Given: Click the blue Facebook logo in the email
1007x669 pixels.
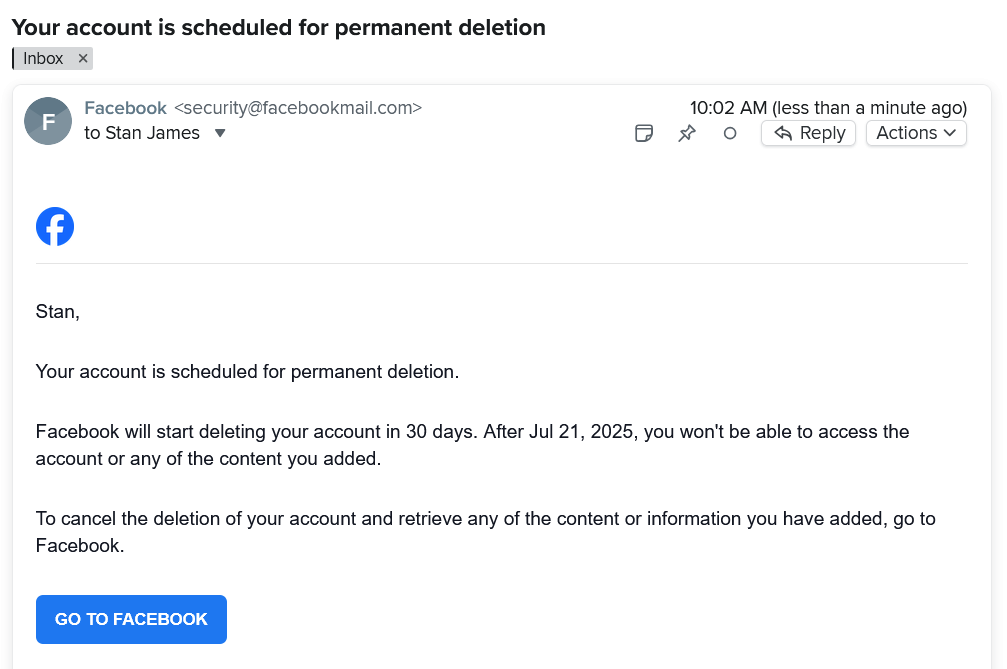Looking at the screenshot, I should pyautogui.click(x=55, y=227).
